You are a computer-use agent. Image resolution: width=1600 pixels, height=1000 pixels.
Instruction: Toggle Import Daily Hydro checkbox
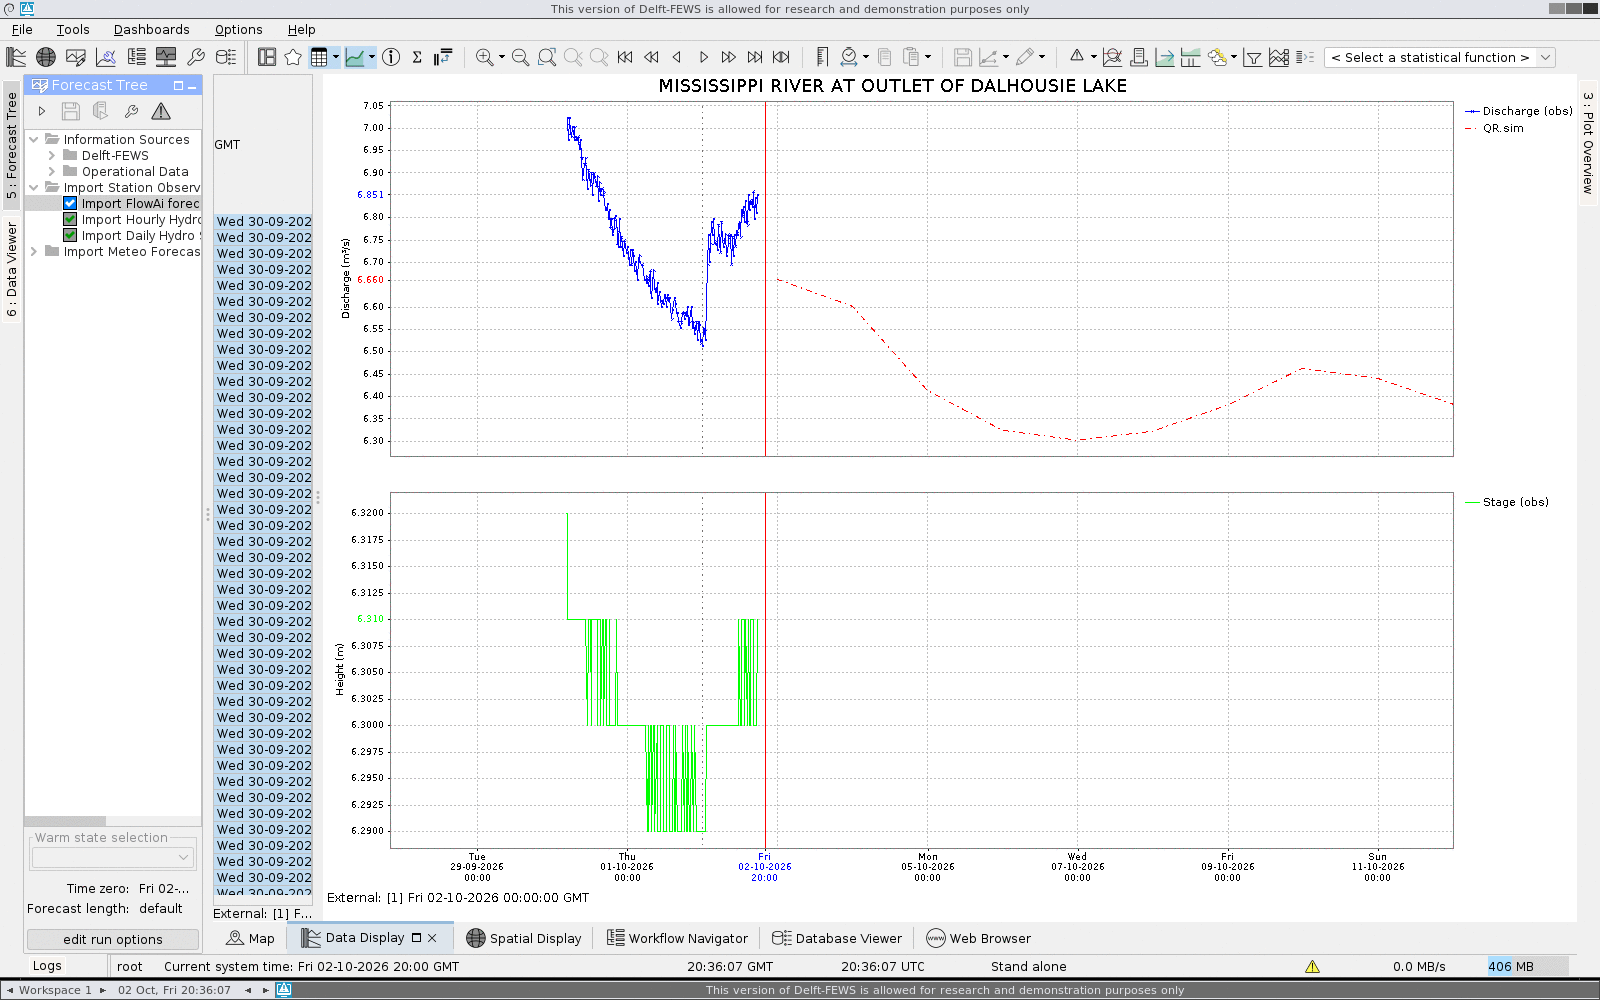[70, 235]
